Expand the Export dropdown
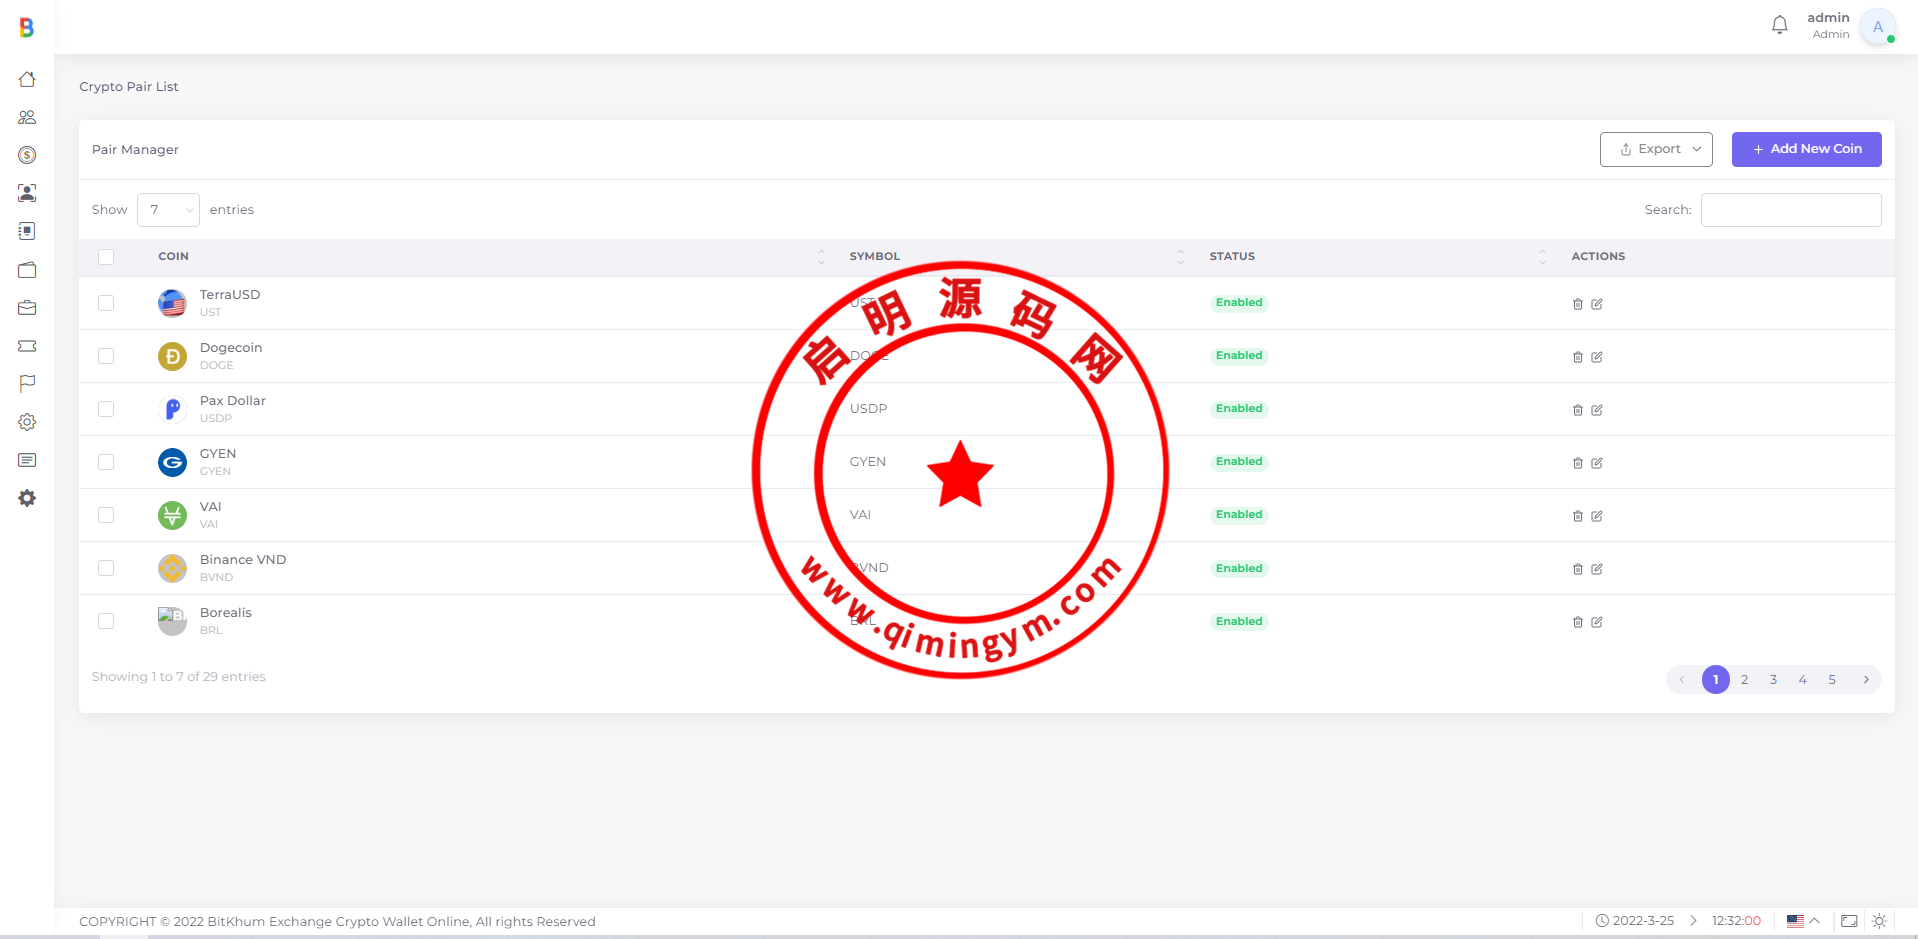Image resolution: width=1918 pixels, height=939 pixels. tap(1655, 149)
